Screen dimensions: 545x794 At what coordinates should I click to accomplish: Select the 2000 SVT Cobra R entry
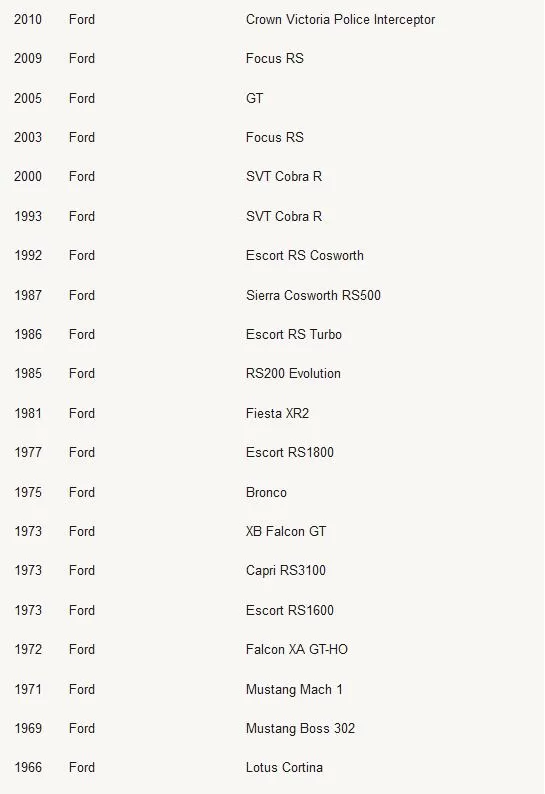(x=284, y=176)
